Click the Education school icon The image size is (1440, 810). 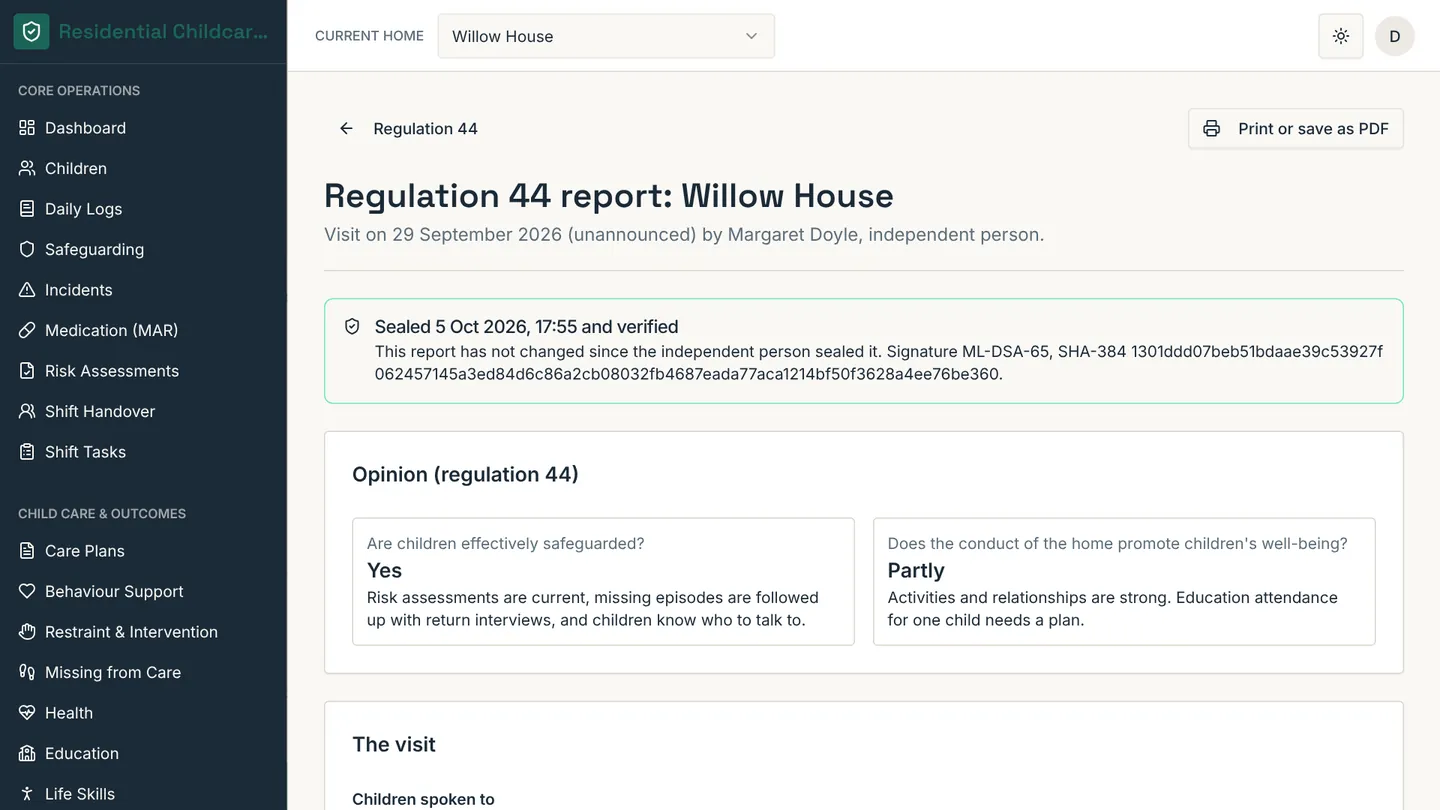pos(27,753)
